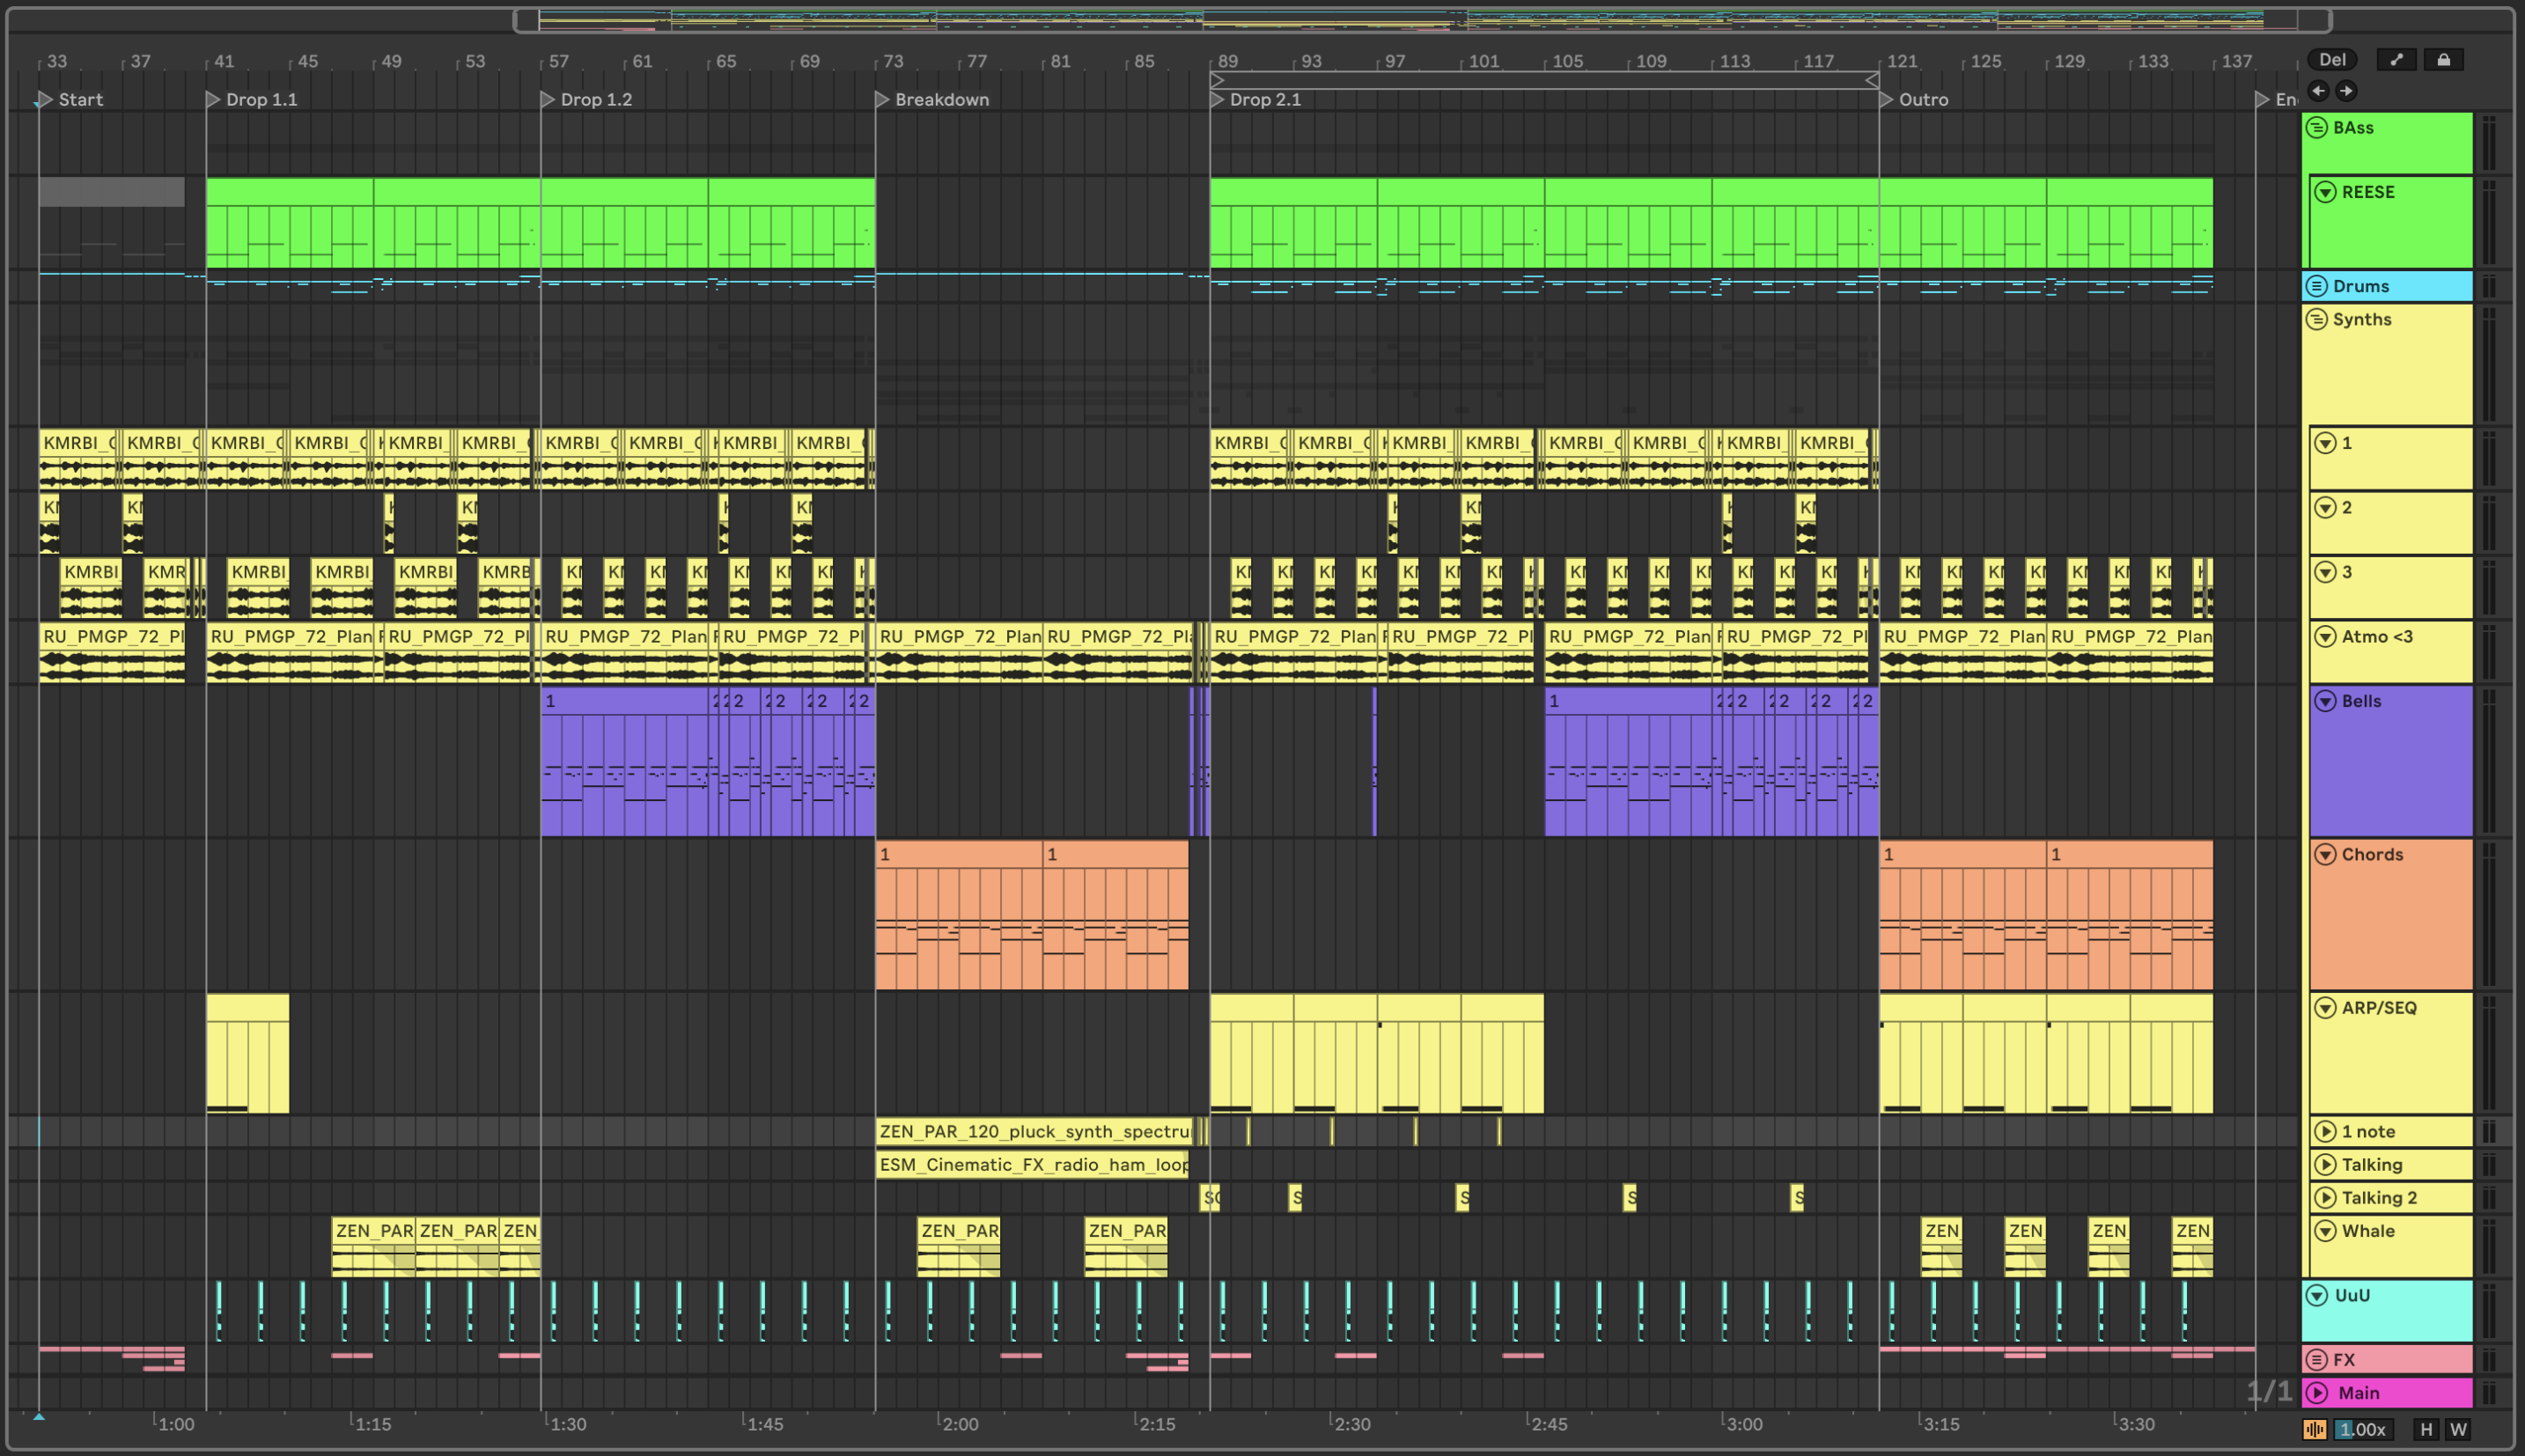Expand the Main track
2525x1456 pixels.
[2317, 1392]
